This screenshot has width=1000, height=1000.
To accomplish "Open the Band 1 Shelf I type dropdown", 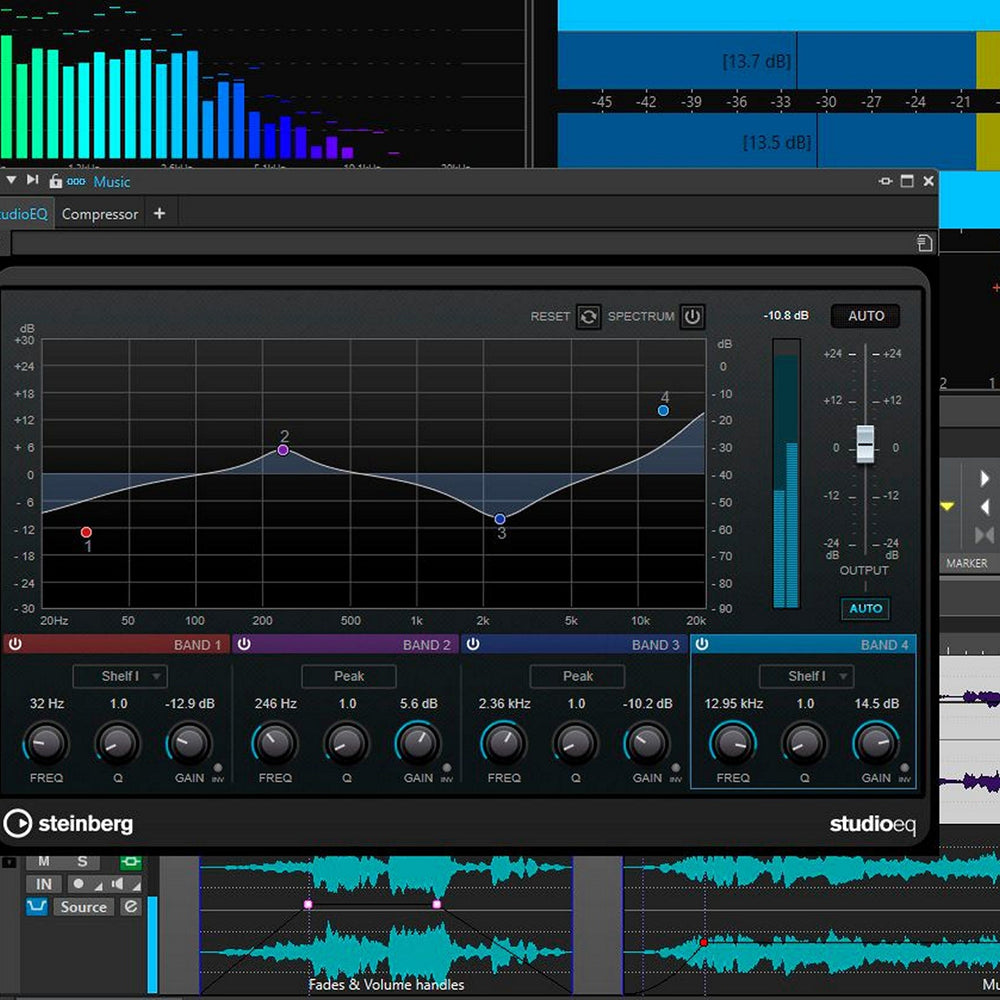I will coord(120,676).
